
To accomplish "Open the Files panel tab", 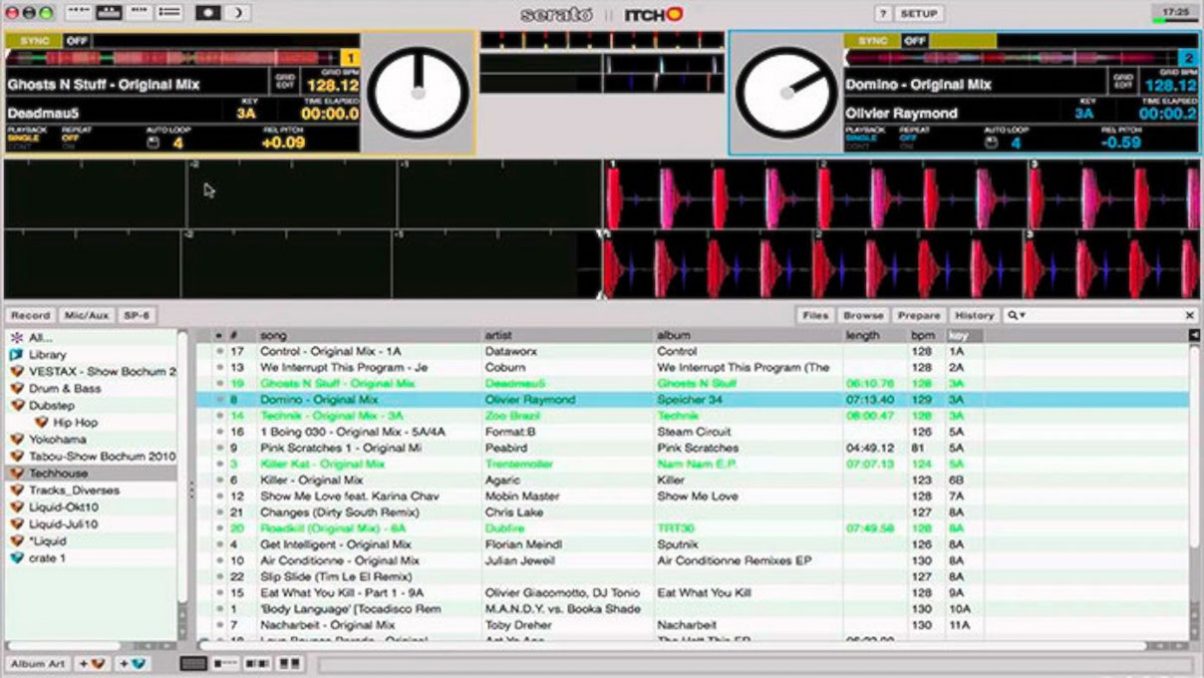I will click(x=816, y=315).
